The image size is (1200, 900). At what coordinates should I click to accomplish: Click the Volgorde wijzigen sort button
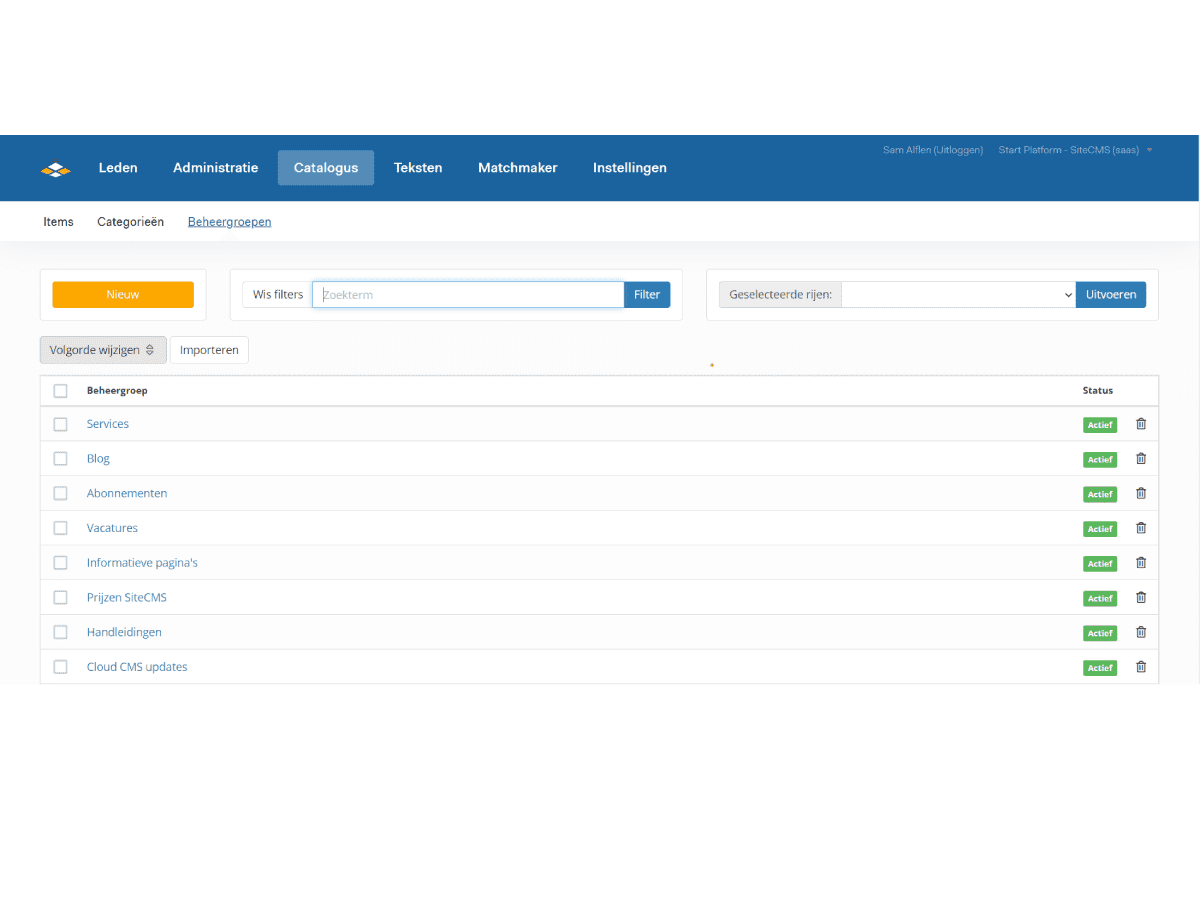click(x=102, y=350)
